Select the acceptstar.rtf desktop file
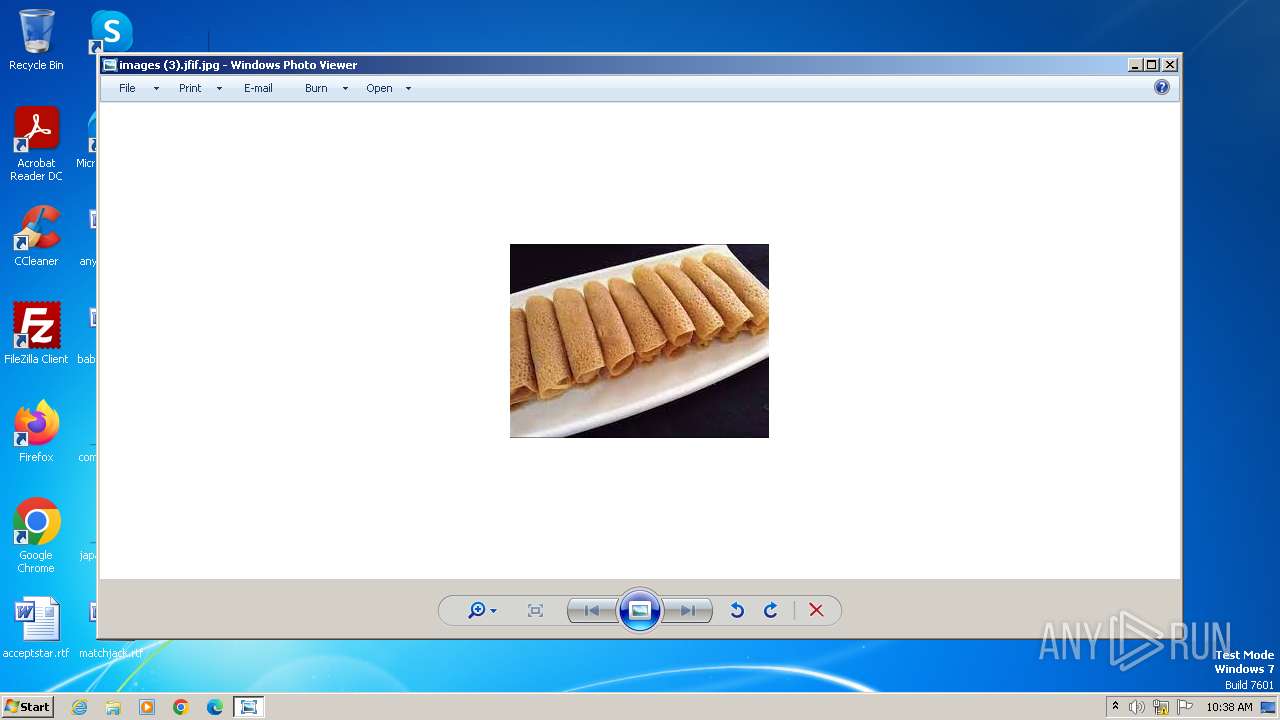 tap(36, 628)
